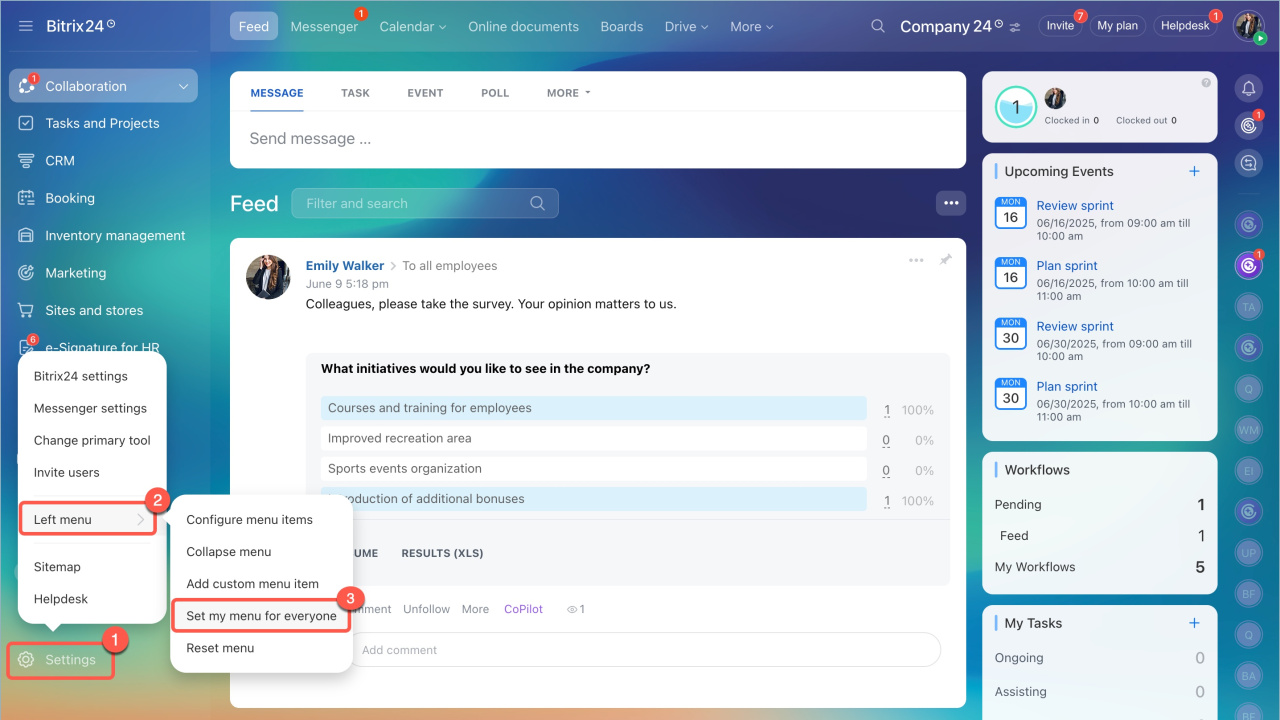Click the notifications bell icon

click(x=1248, y=89)
